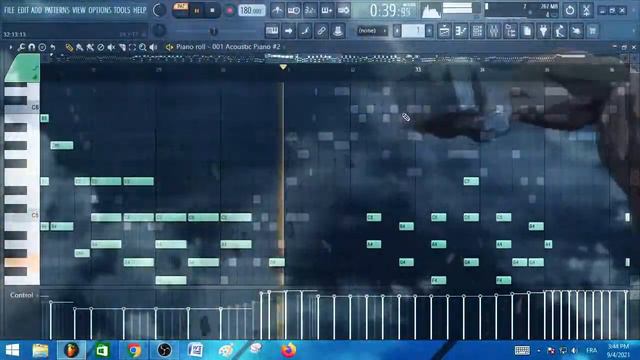
Task: Toggle the multilink to controllers icon
Action: coord(321,31)
